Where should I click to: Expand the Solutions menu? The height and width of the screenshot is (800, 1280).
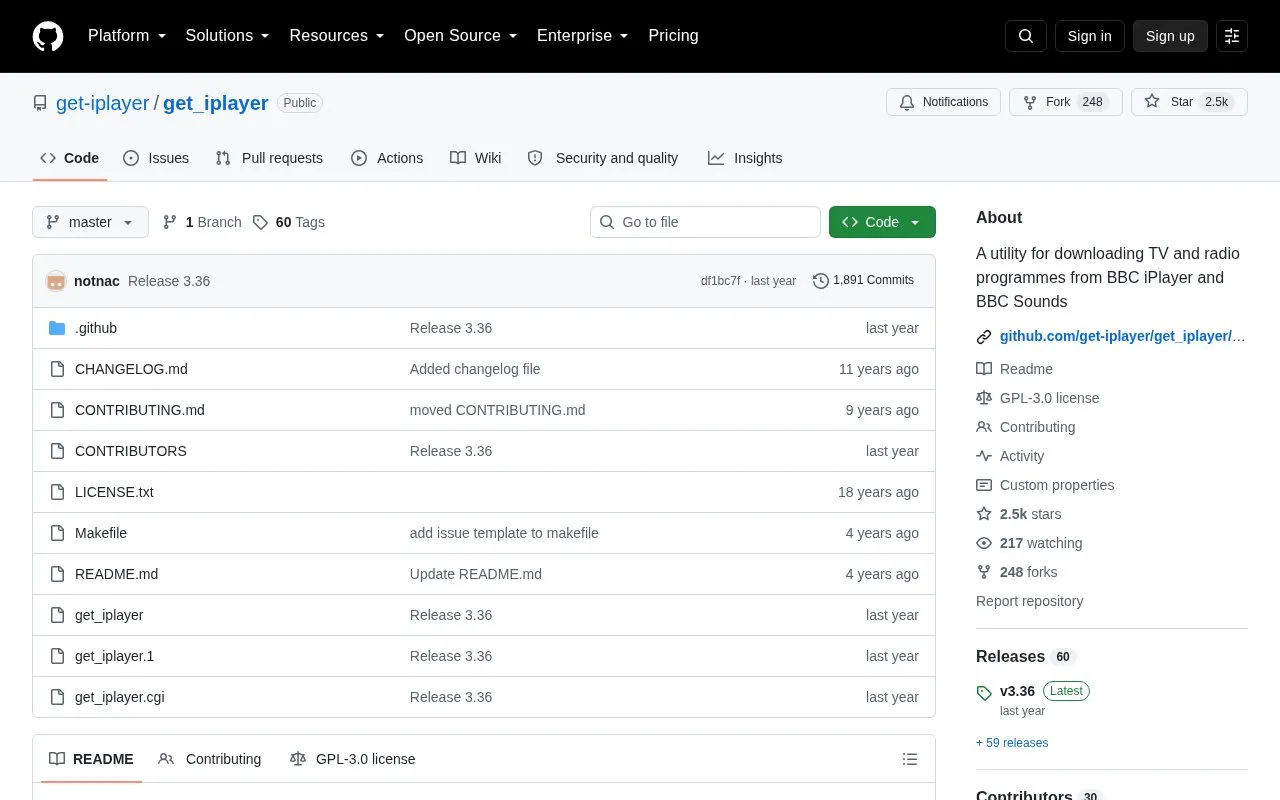[x=228, y=36]
